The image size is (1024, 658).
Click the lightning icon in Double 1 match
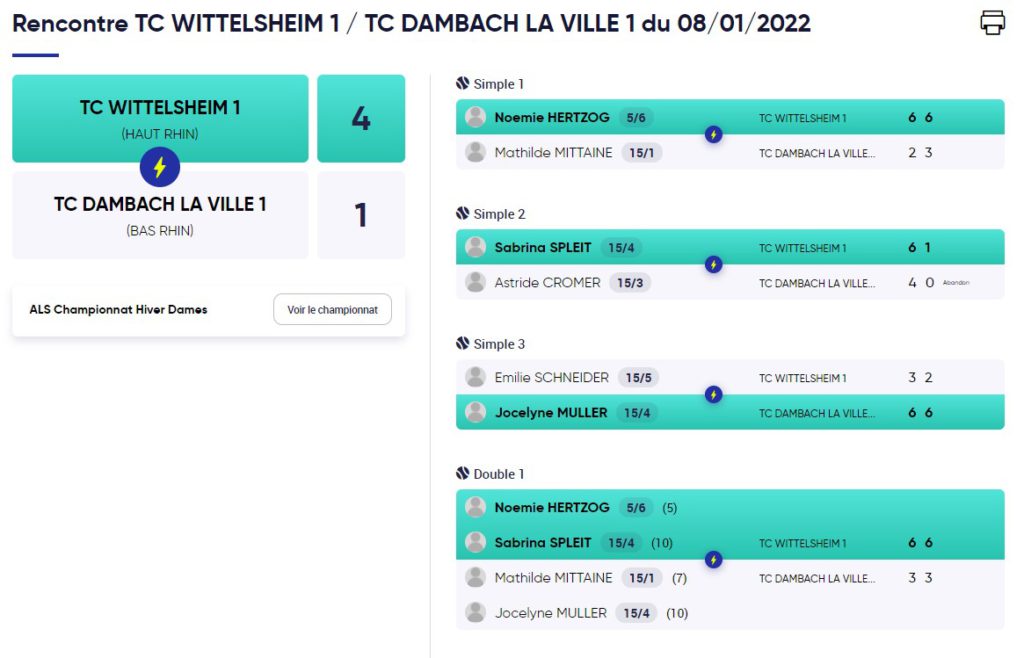(x=713, y=559)
